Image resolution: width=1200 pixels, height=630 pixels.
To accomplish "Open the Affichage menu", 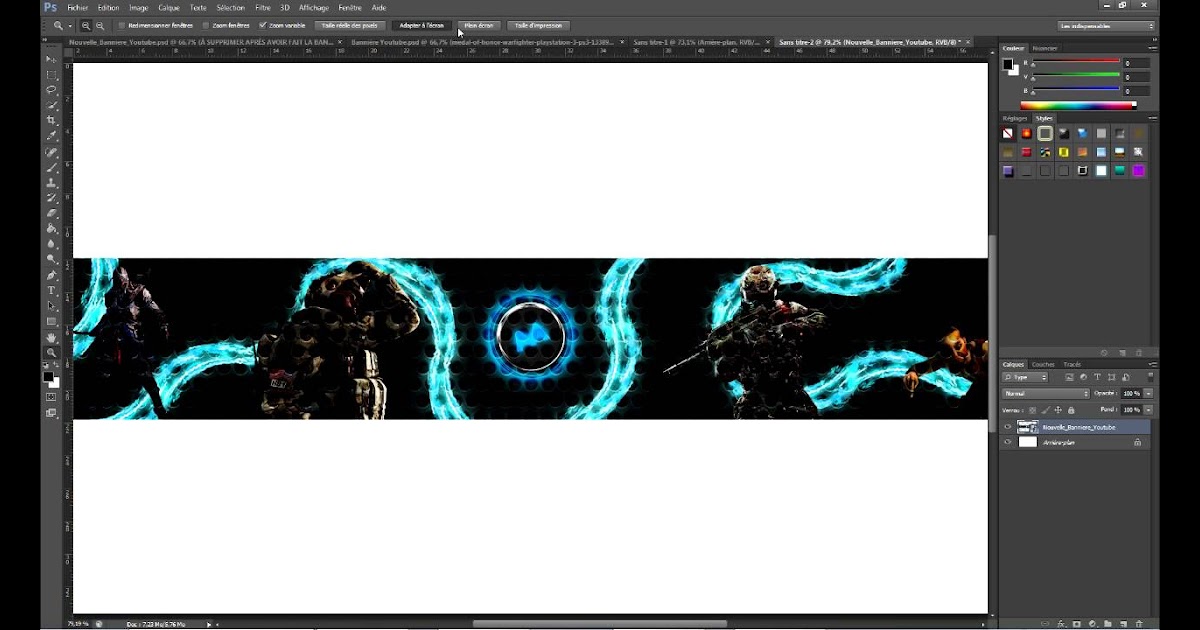I will click(314, 7).
